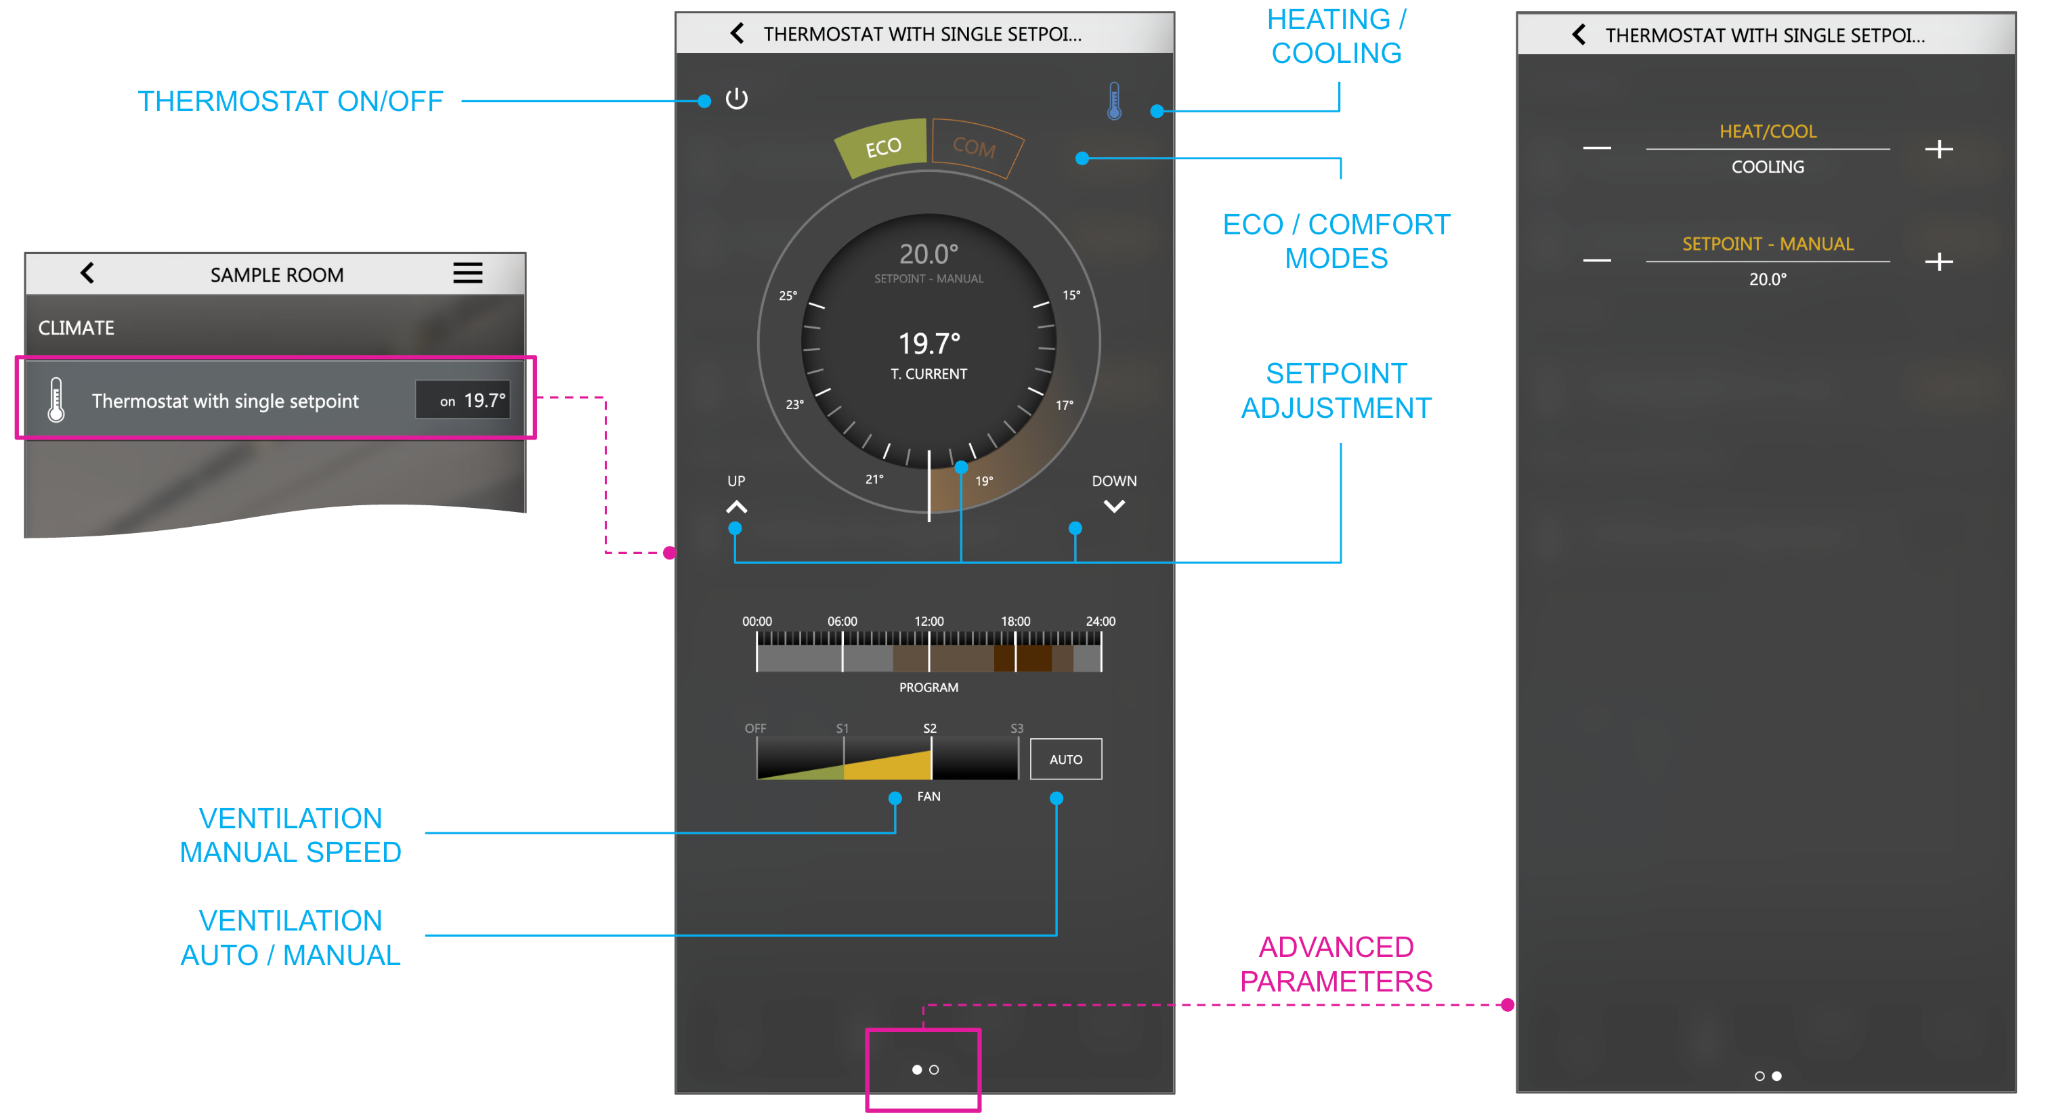Screen dimensions: 2048x1120
Task: Select the COM comfort mode segment
Action: tap(975, 147)
